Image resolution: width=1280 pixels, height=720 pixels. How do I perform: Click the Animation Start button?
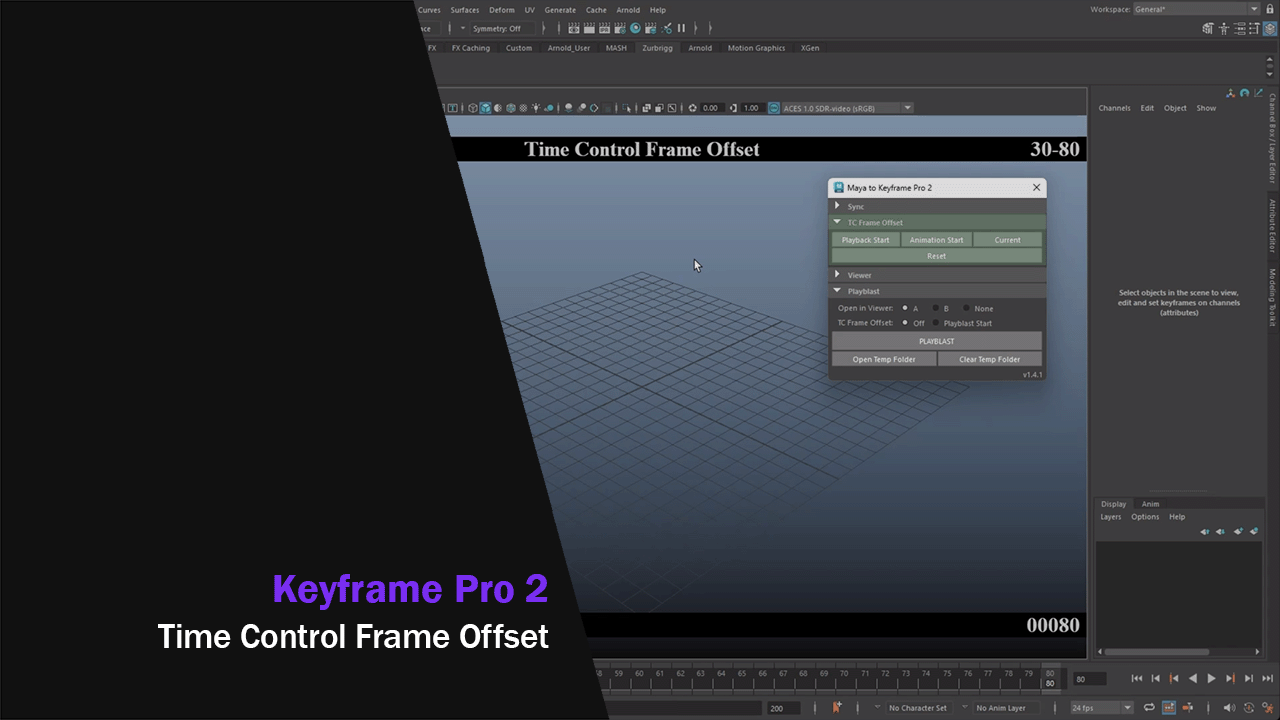(936, 240)
